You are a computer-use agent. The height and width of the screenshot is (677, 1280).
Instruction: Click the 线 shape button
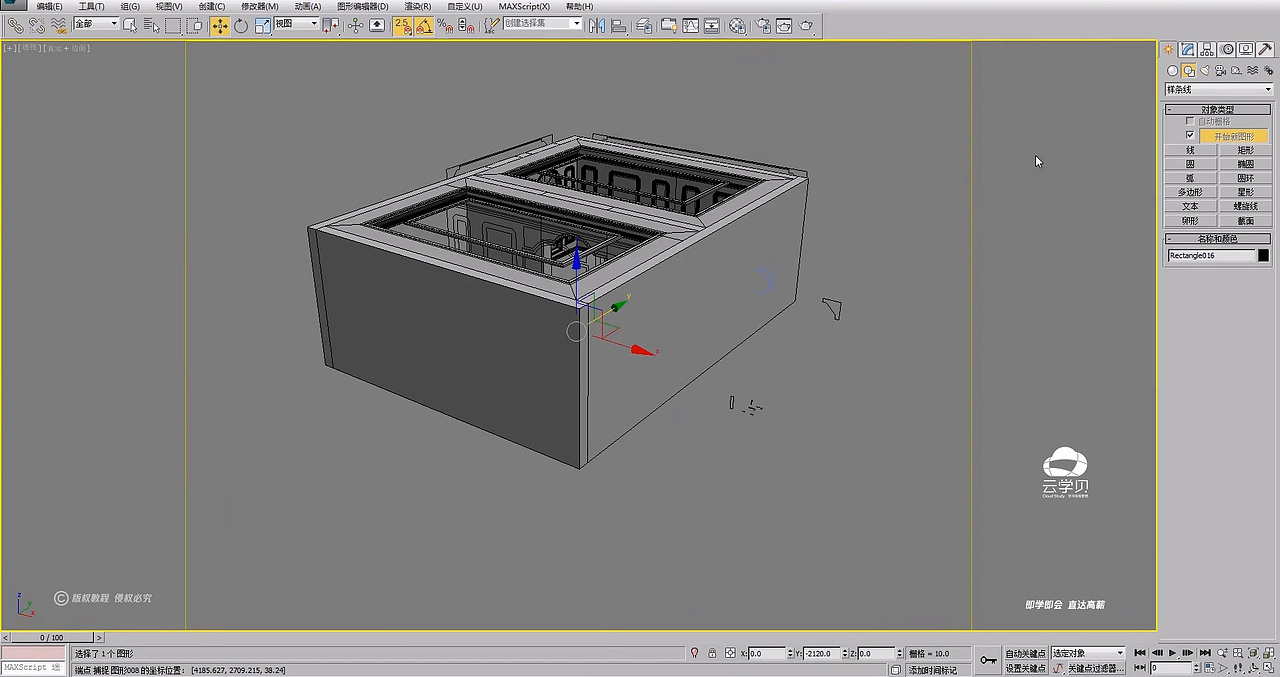pos(1190,150)
